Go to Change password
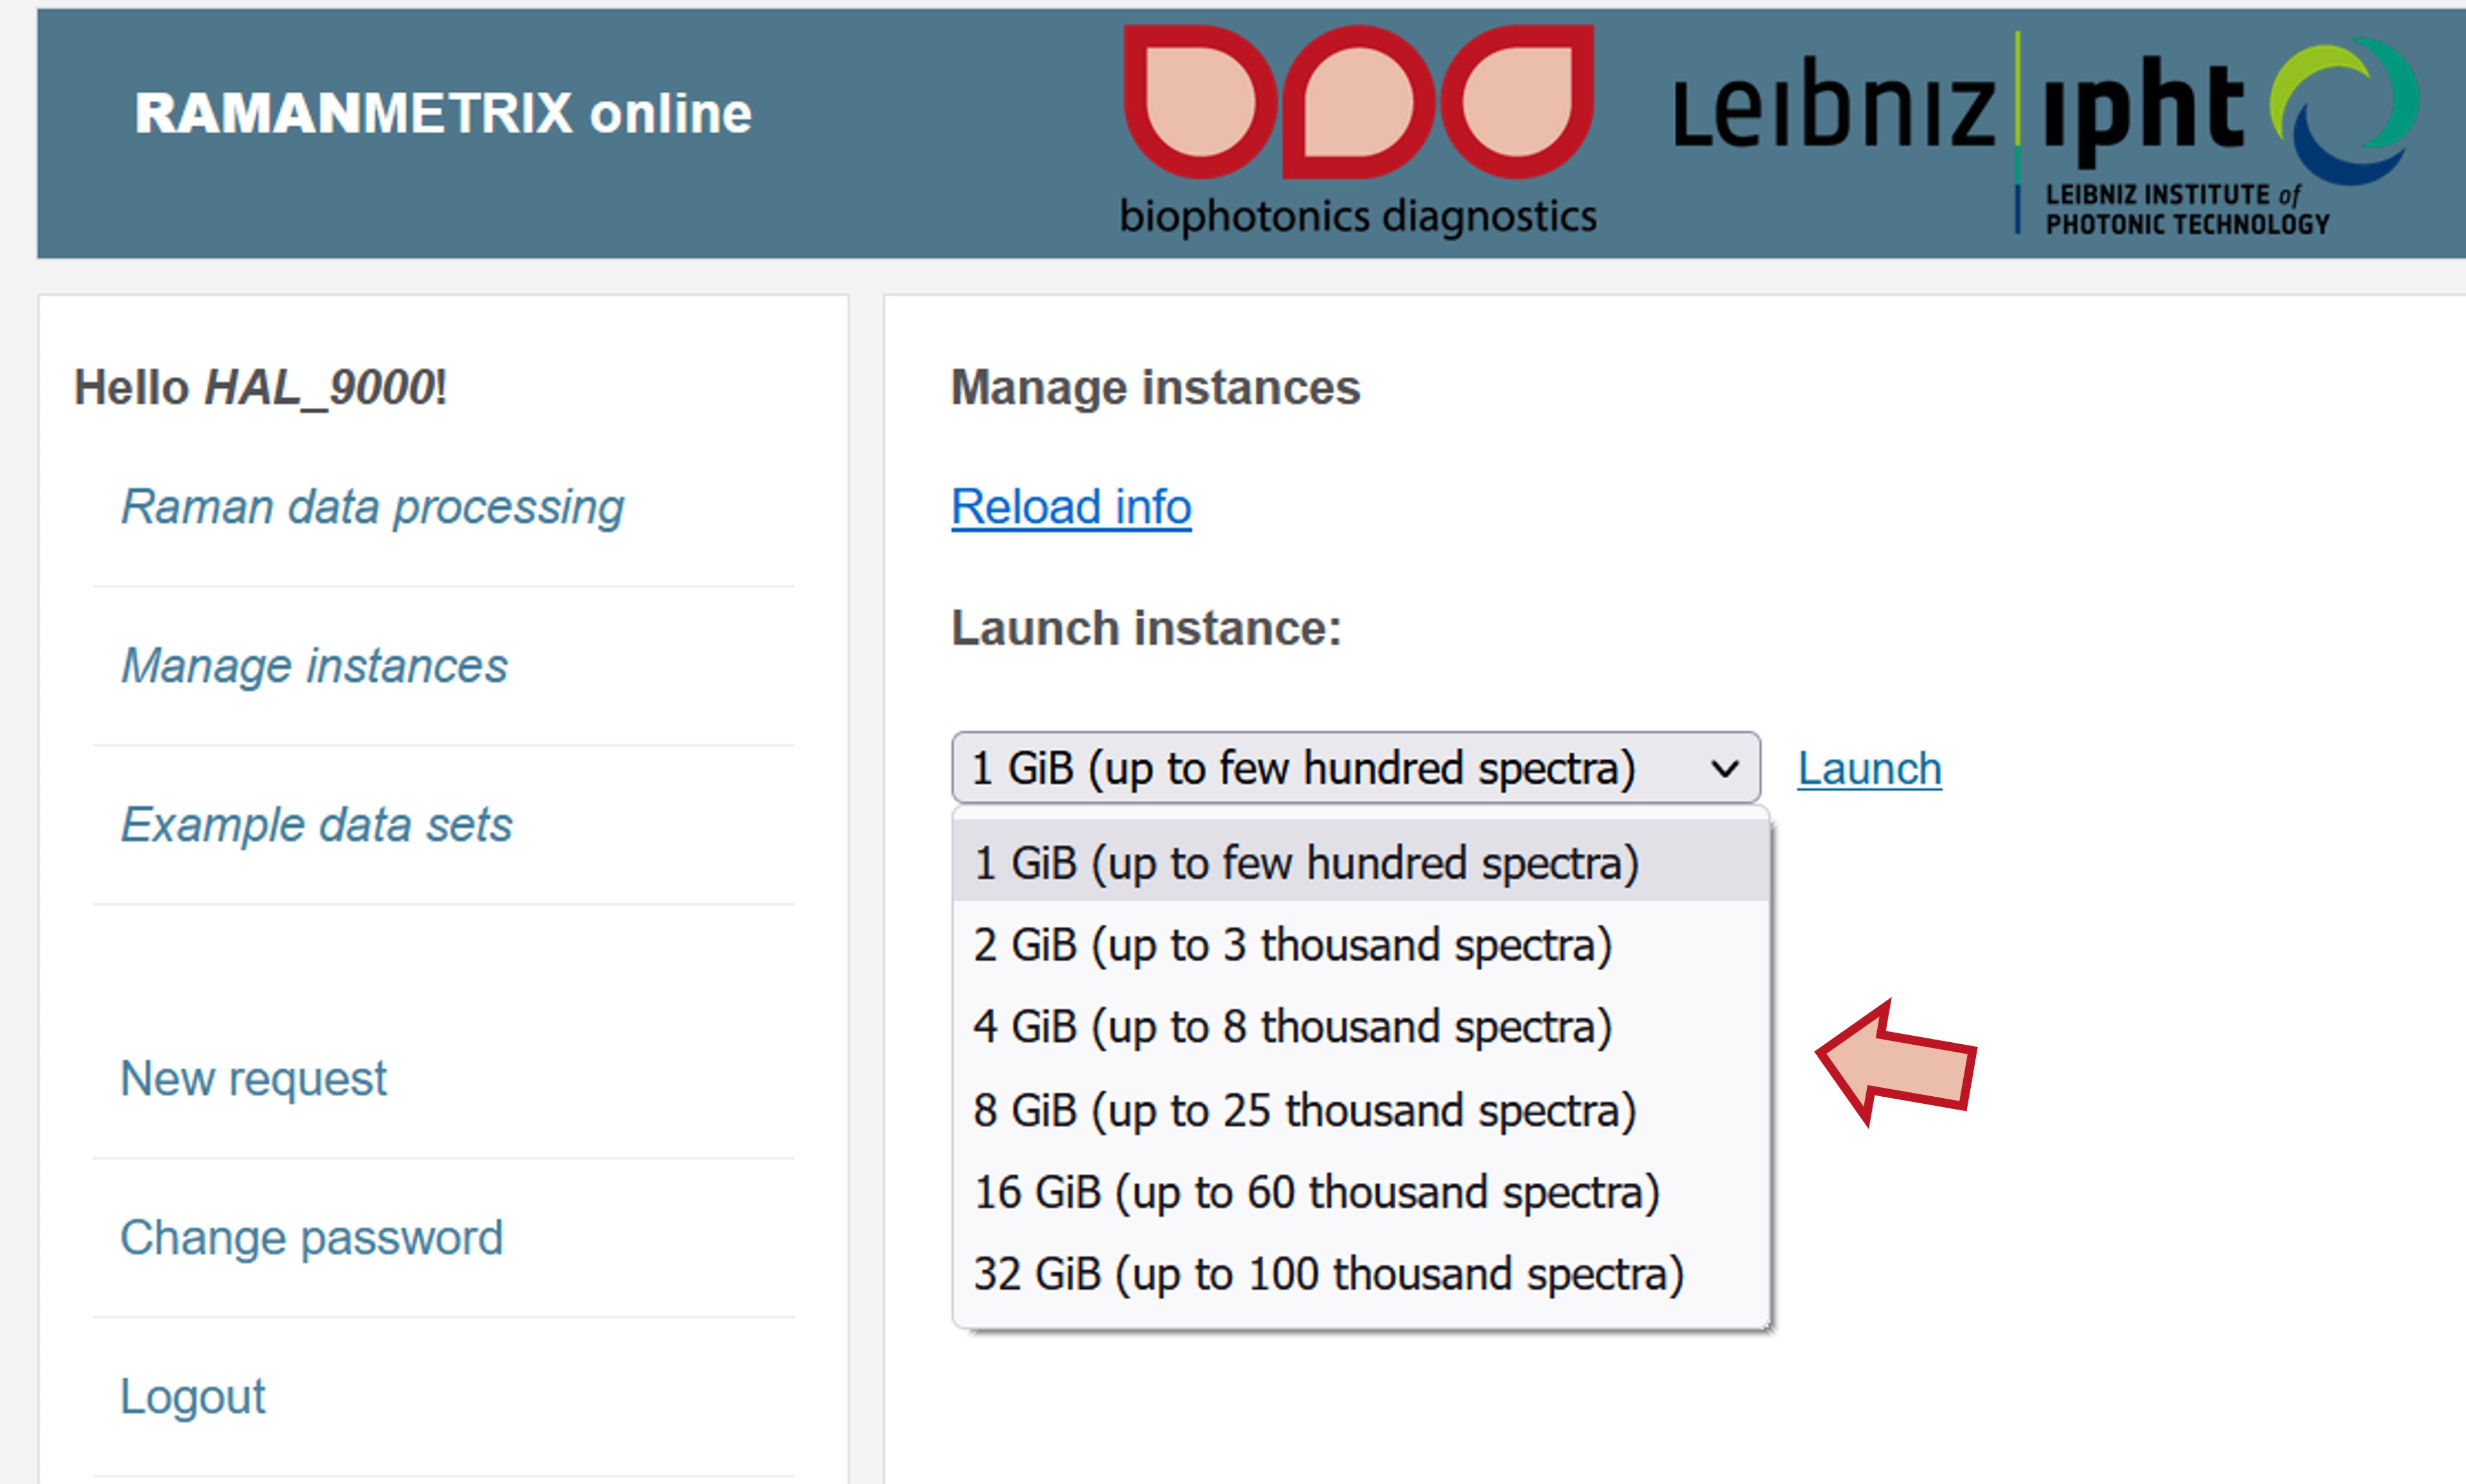The image size is (2466, 1484). pos(311,1237)
